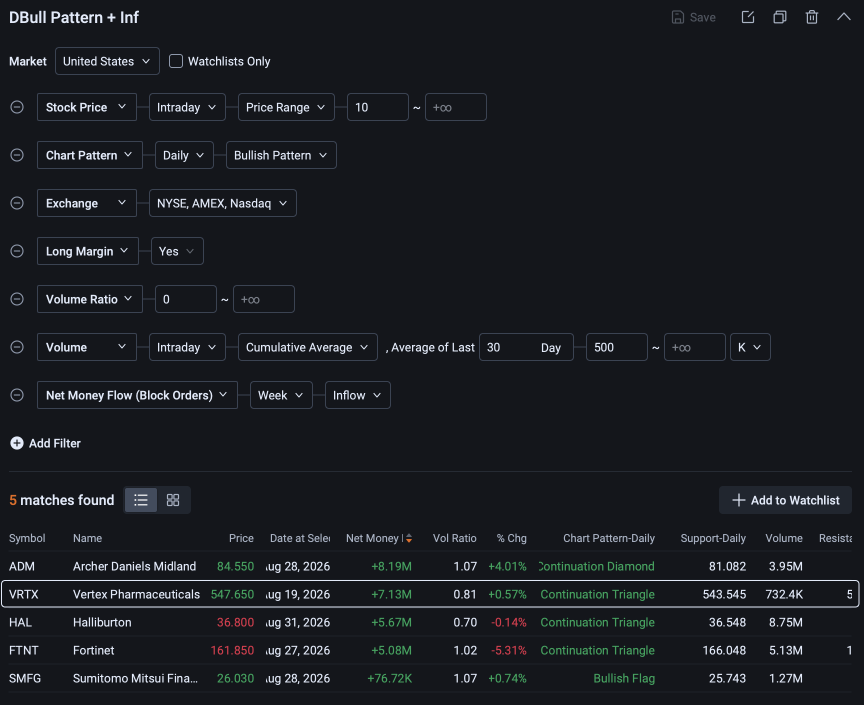This screenshot has height=705, width=864.
Task: Click the duplicate screener icon
Action: [x=780, y=17]
